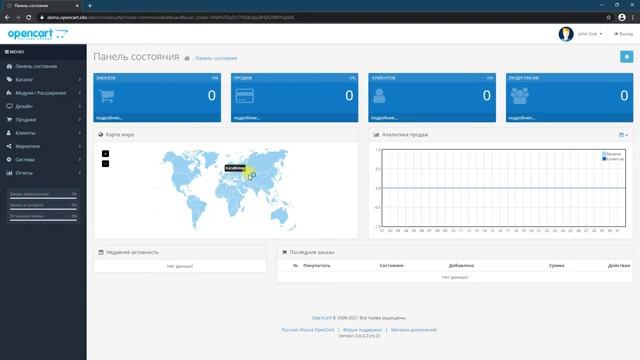Zoom out the world map with minus
Viewport: 640px width, 360px height.
(105, 164)
